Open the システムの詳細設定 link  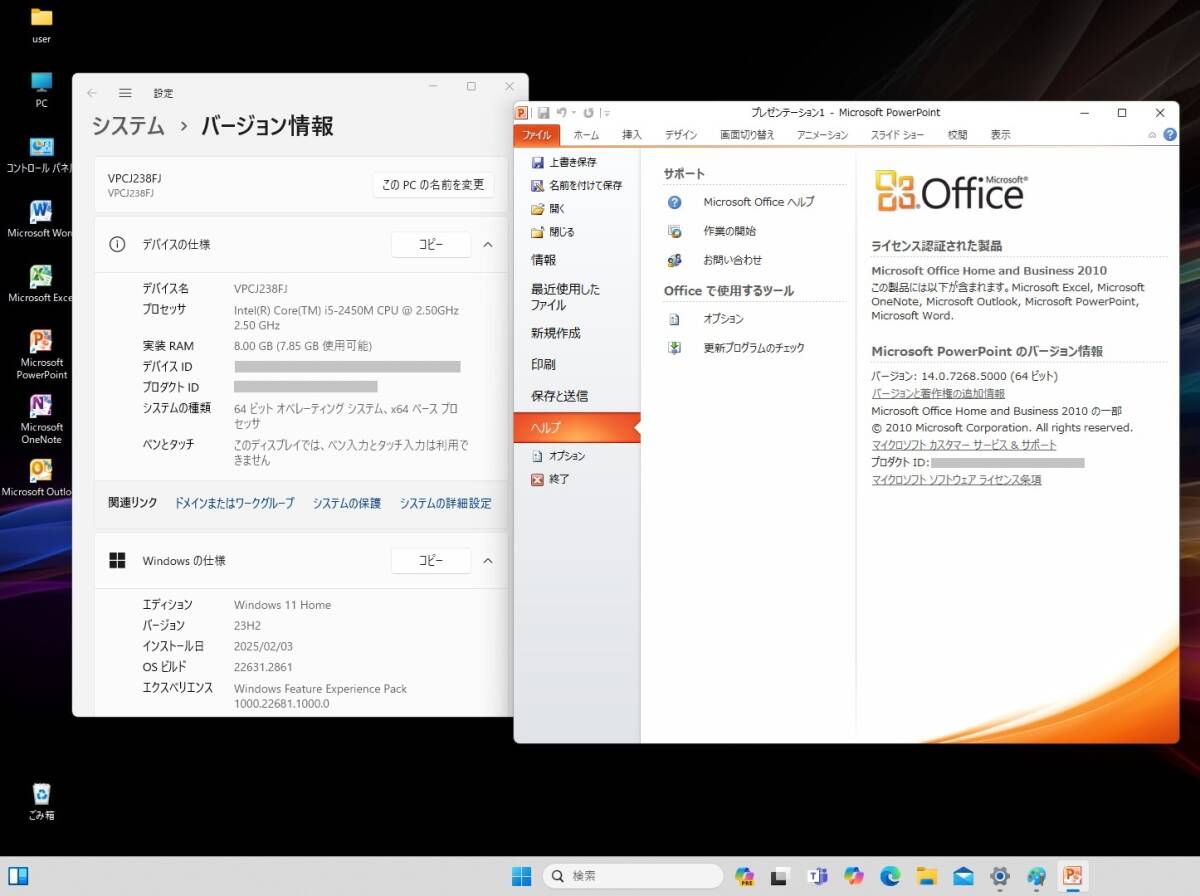(445, 504)
